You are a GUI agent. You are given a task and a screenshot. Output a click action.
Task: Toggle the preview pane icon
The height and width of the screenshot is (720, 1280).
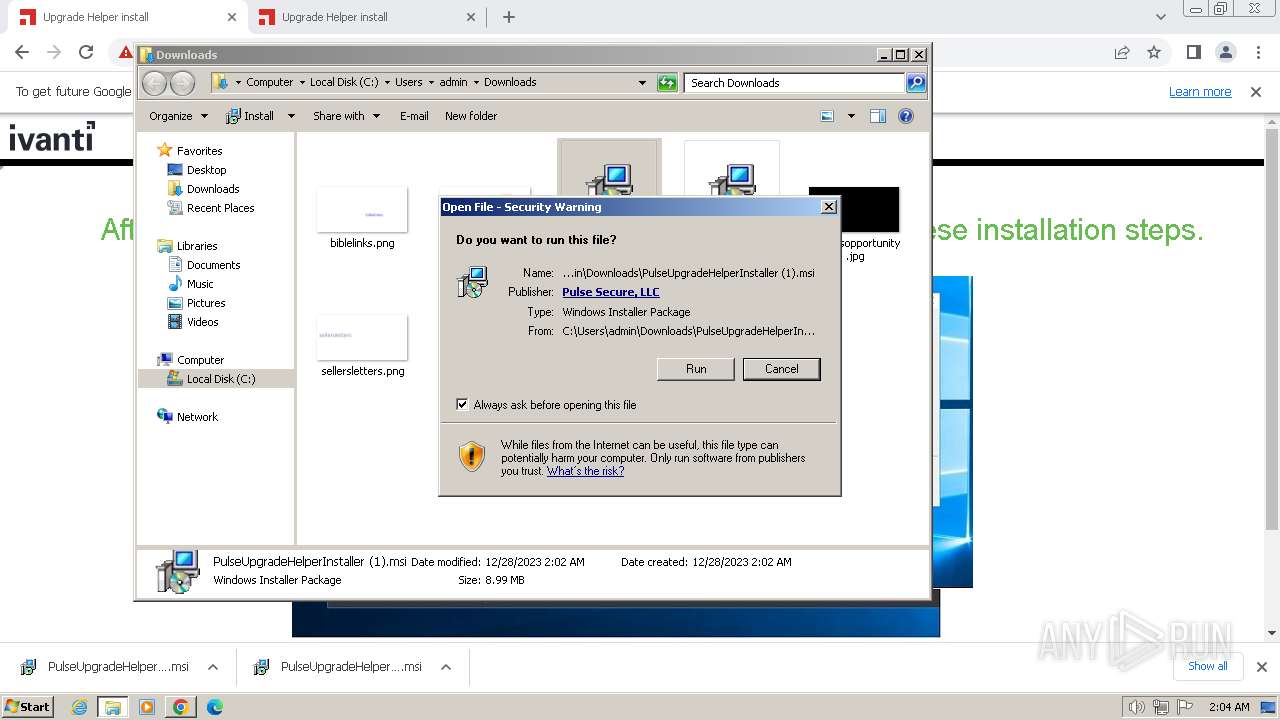pos(878,116)
